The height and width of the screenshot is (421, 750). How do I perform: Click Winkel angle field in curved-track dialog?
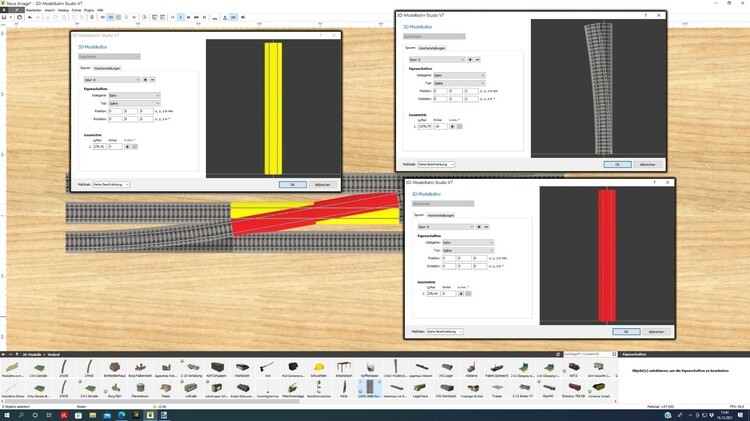(440, 126)
